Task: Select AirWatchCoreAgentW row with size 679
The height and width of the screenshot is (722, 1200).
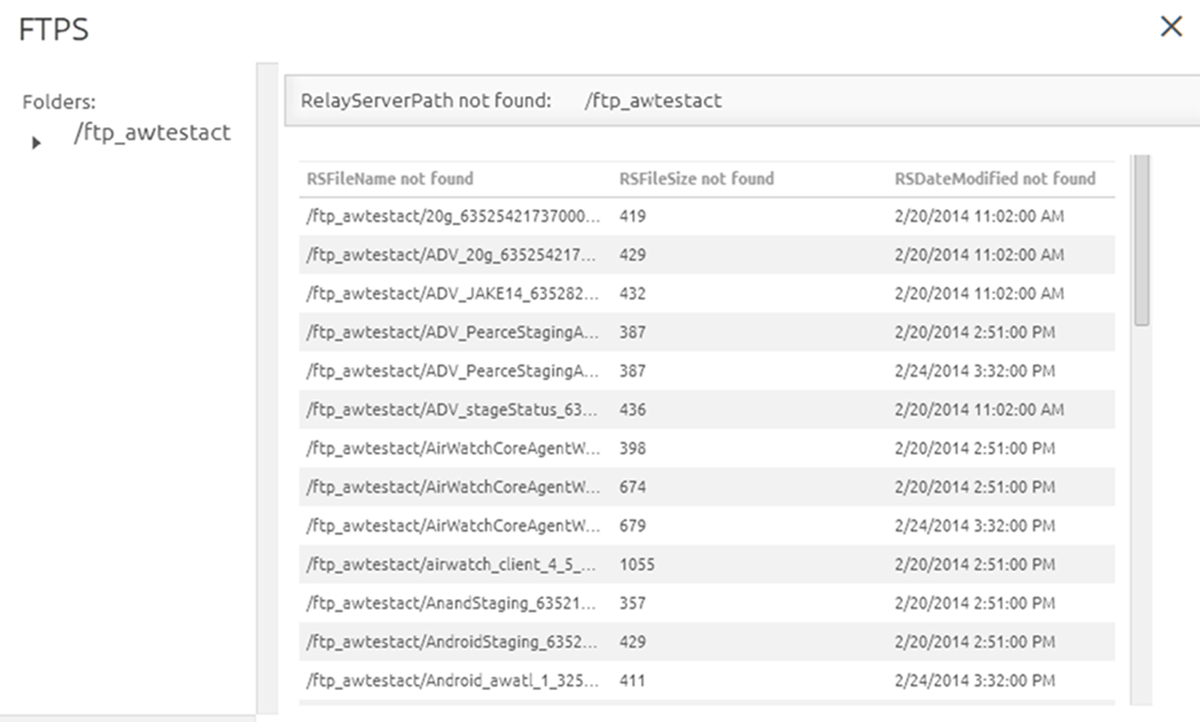Action: [x=706, y=526]
